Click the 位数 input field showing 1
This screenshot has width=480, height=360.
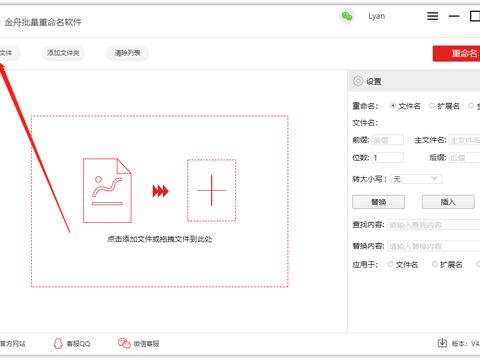click(387, 158)
